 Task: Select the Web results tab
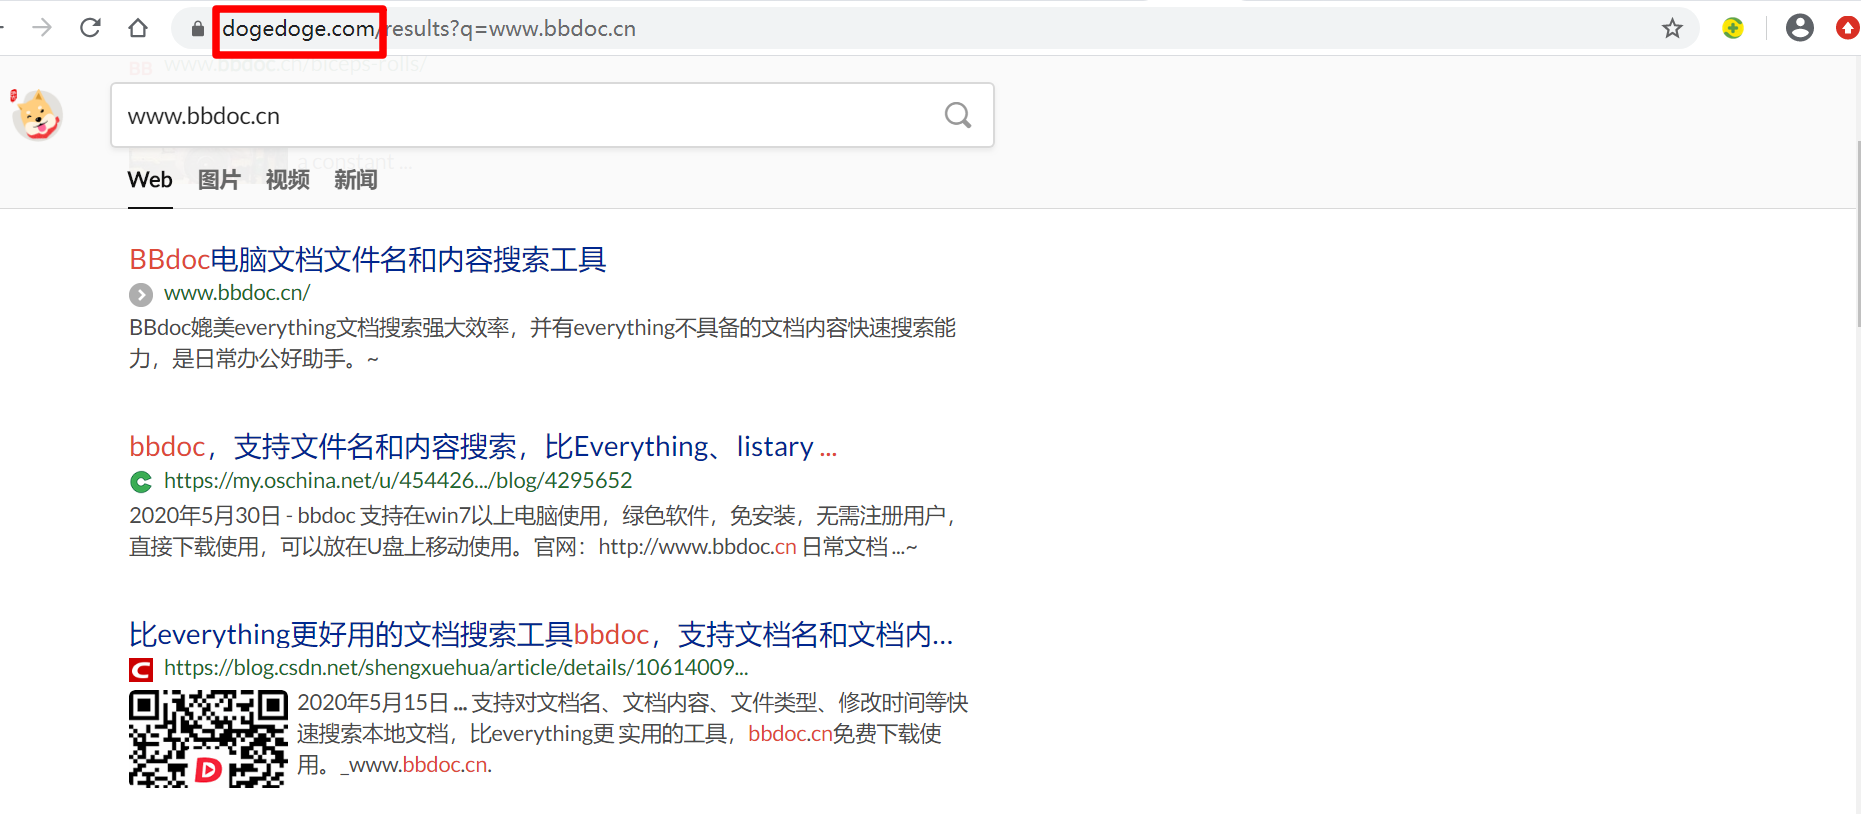point(150,180)
